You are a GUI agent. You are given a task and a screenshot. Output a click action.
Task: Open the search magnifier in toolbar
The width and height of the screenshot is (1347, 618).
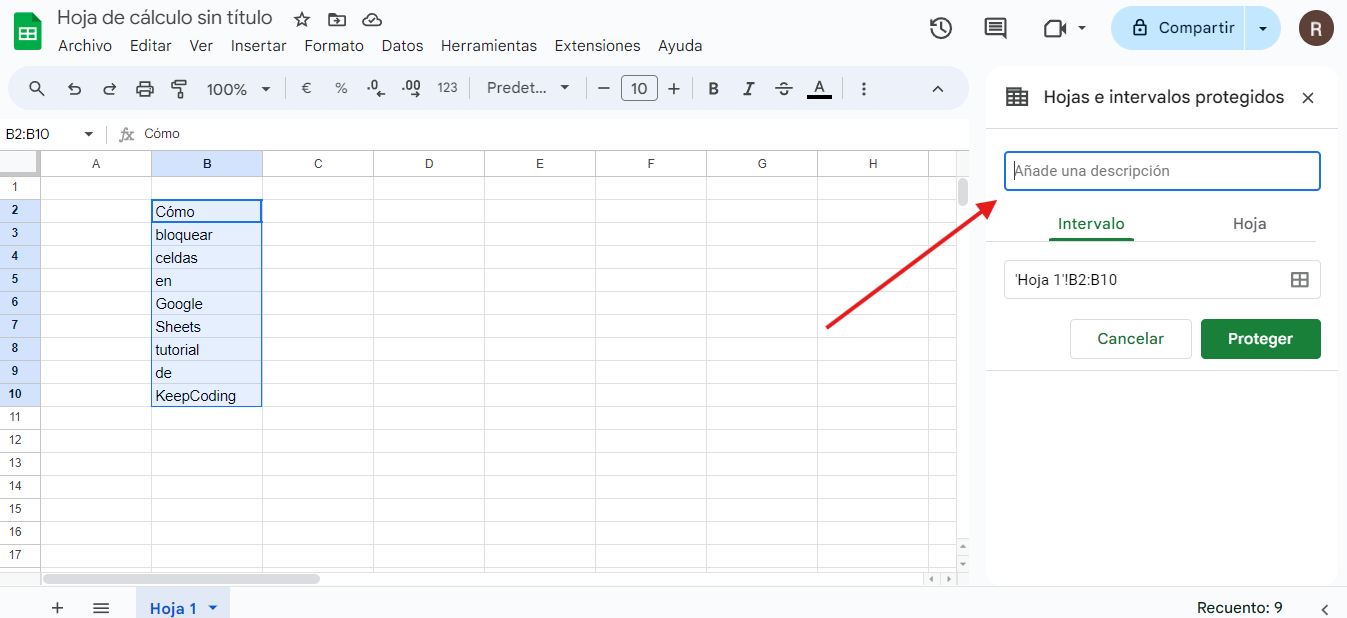pos(37,88)
